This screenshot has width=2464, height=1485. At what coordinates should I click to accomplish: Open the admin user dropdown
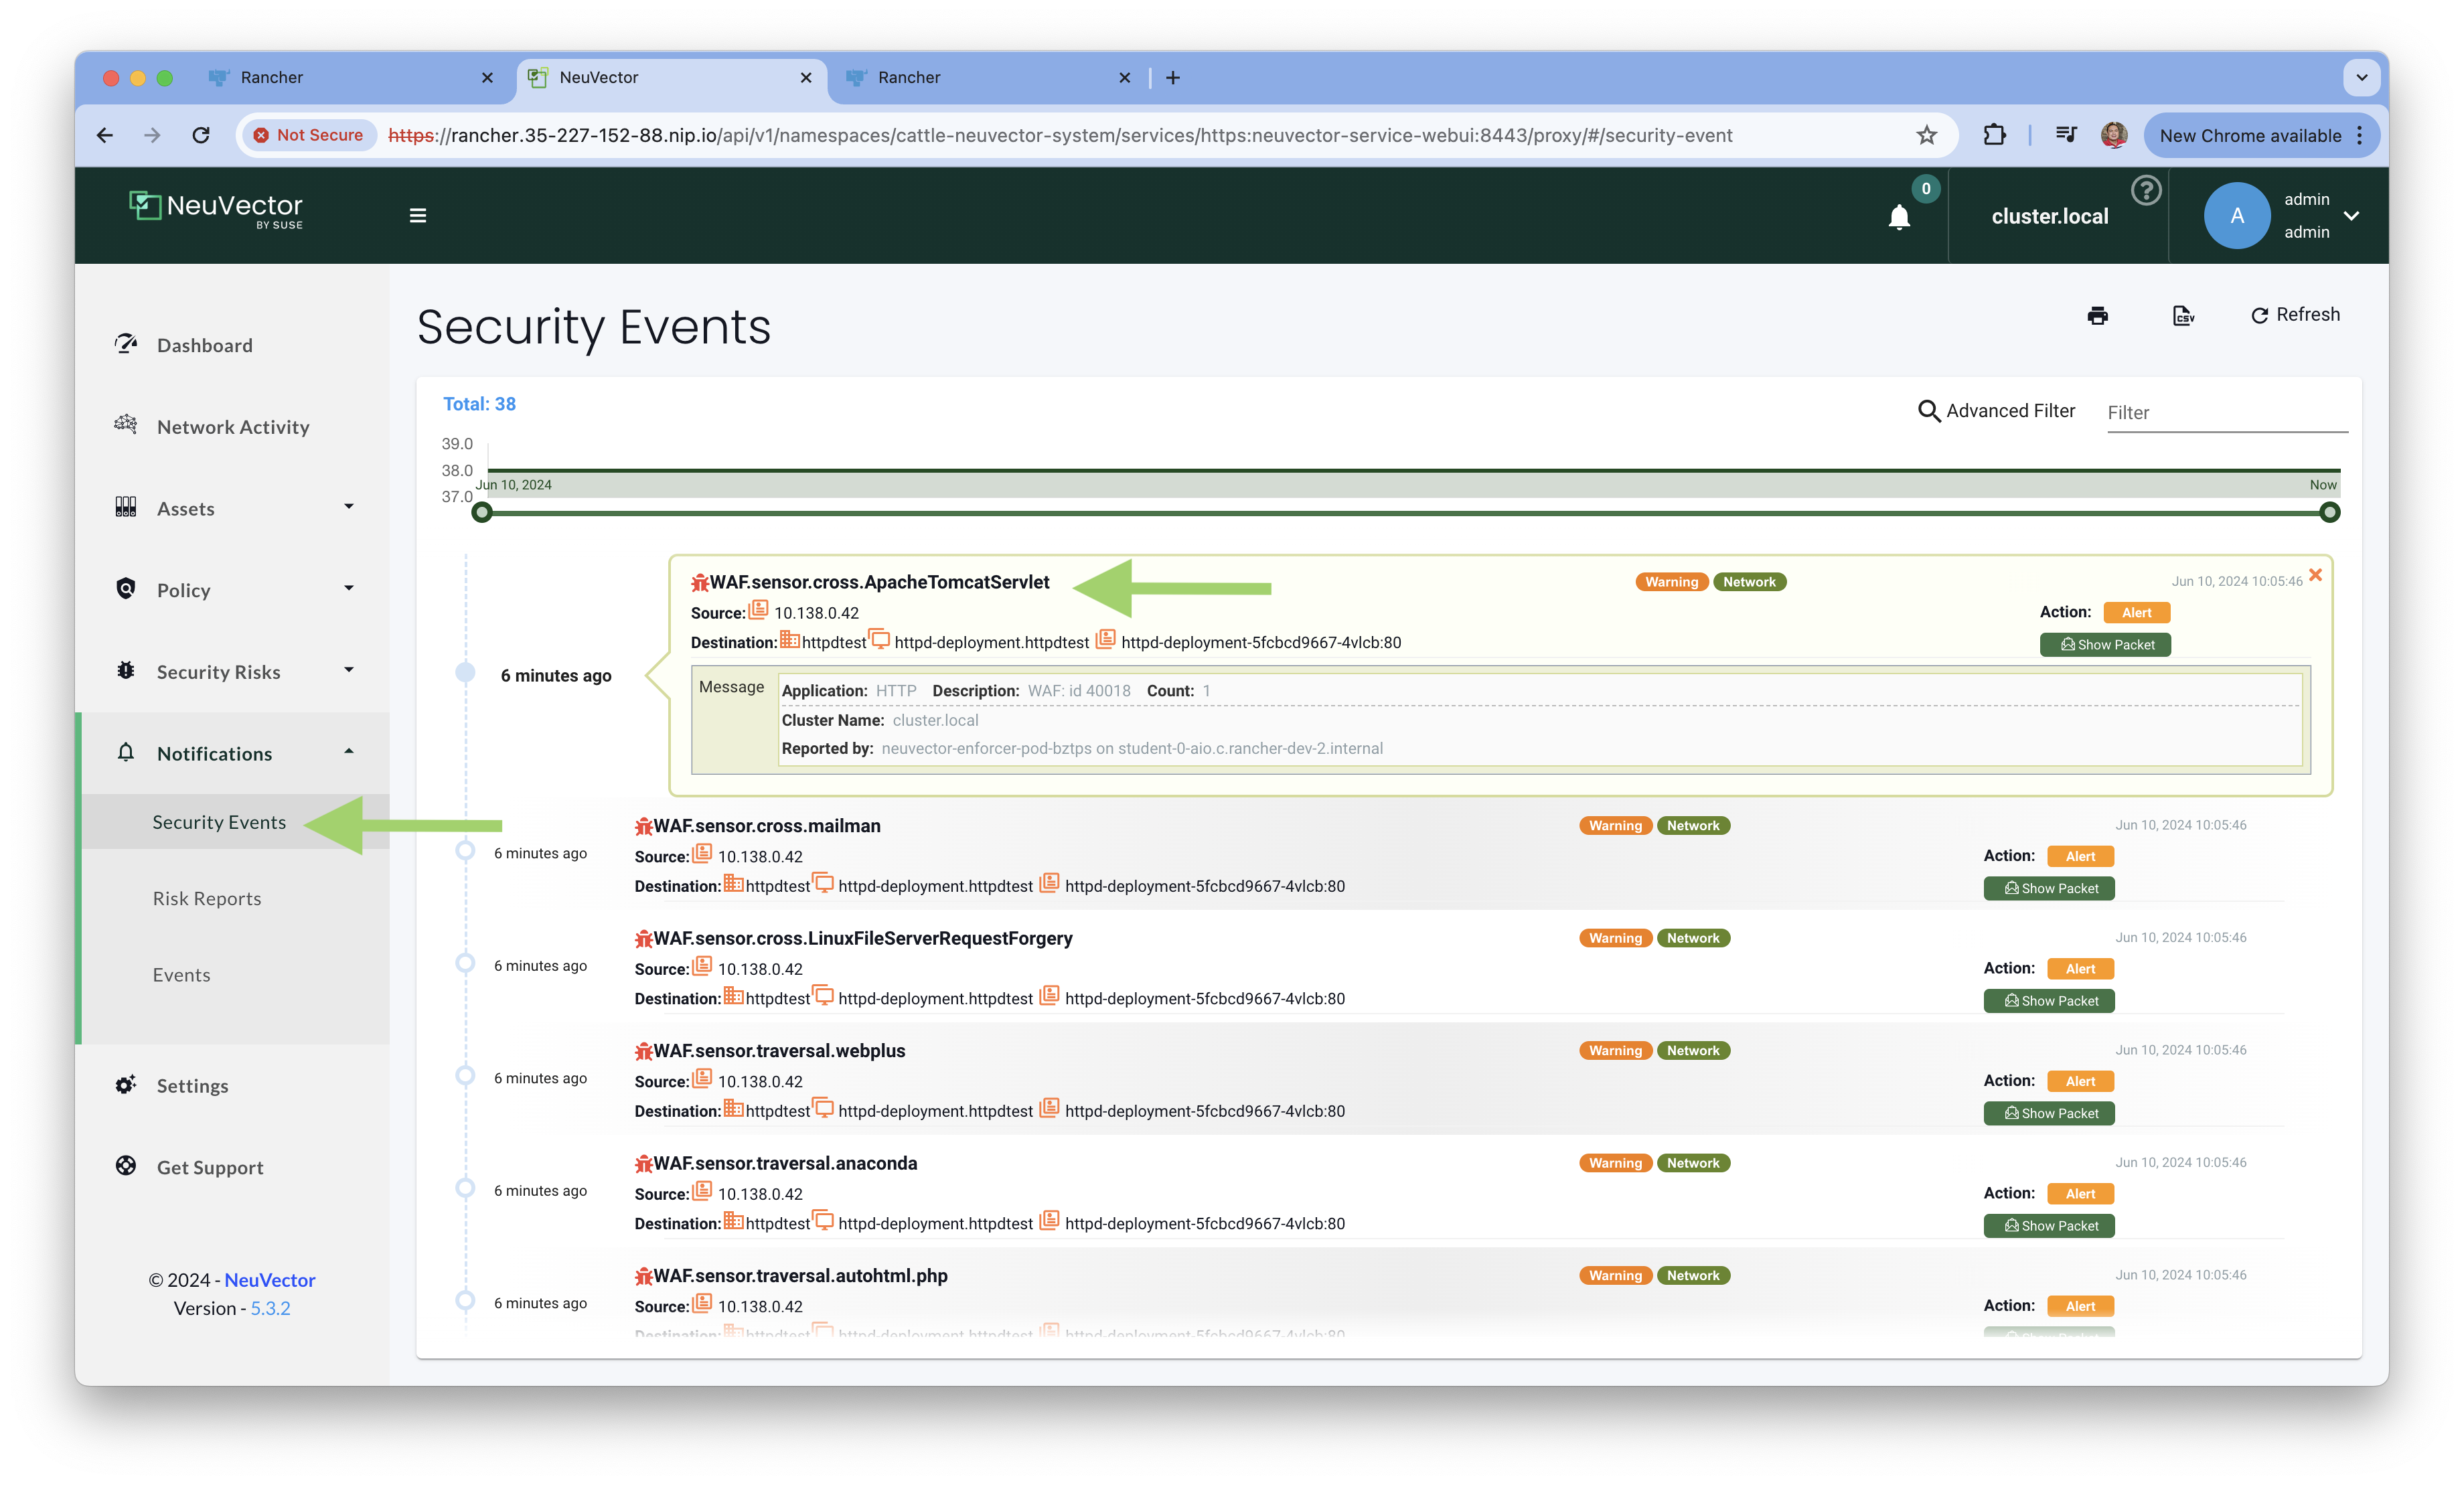(2352, 216)
